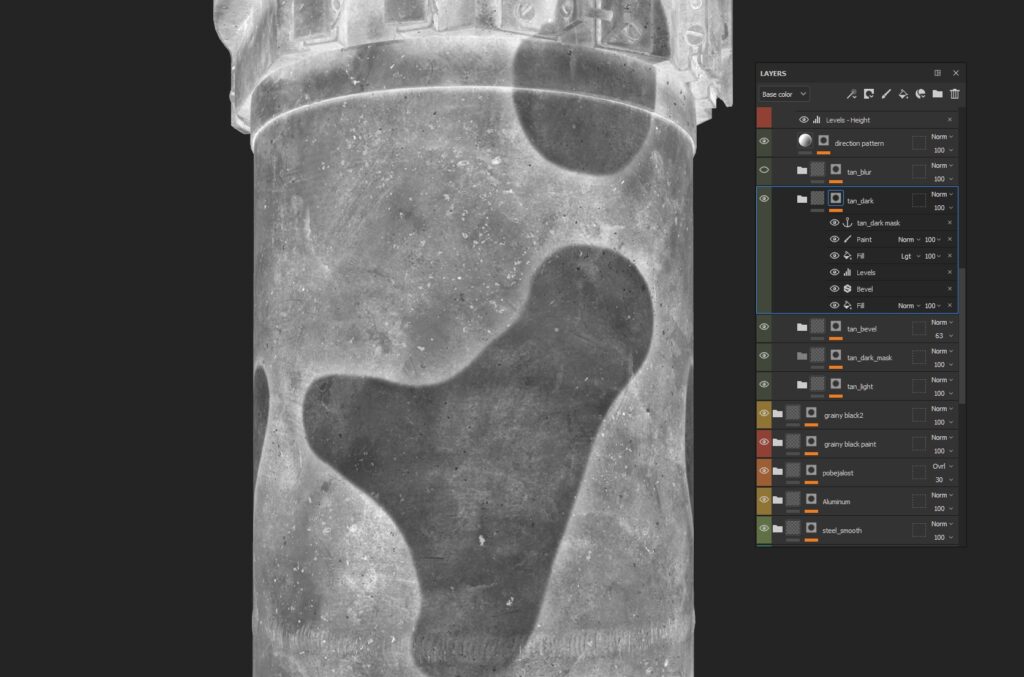Click the add smart material icon
Screen dimensions: 1024x677
point(920,94)
